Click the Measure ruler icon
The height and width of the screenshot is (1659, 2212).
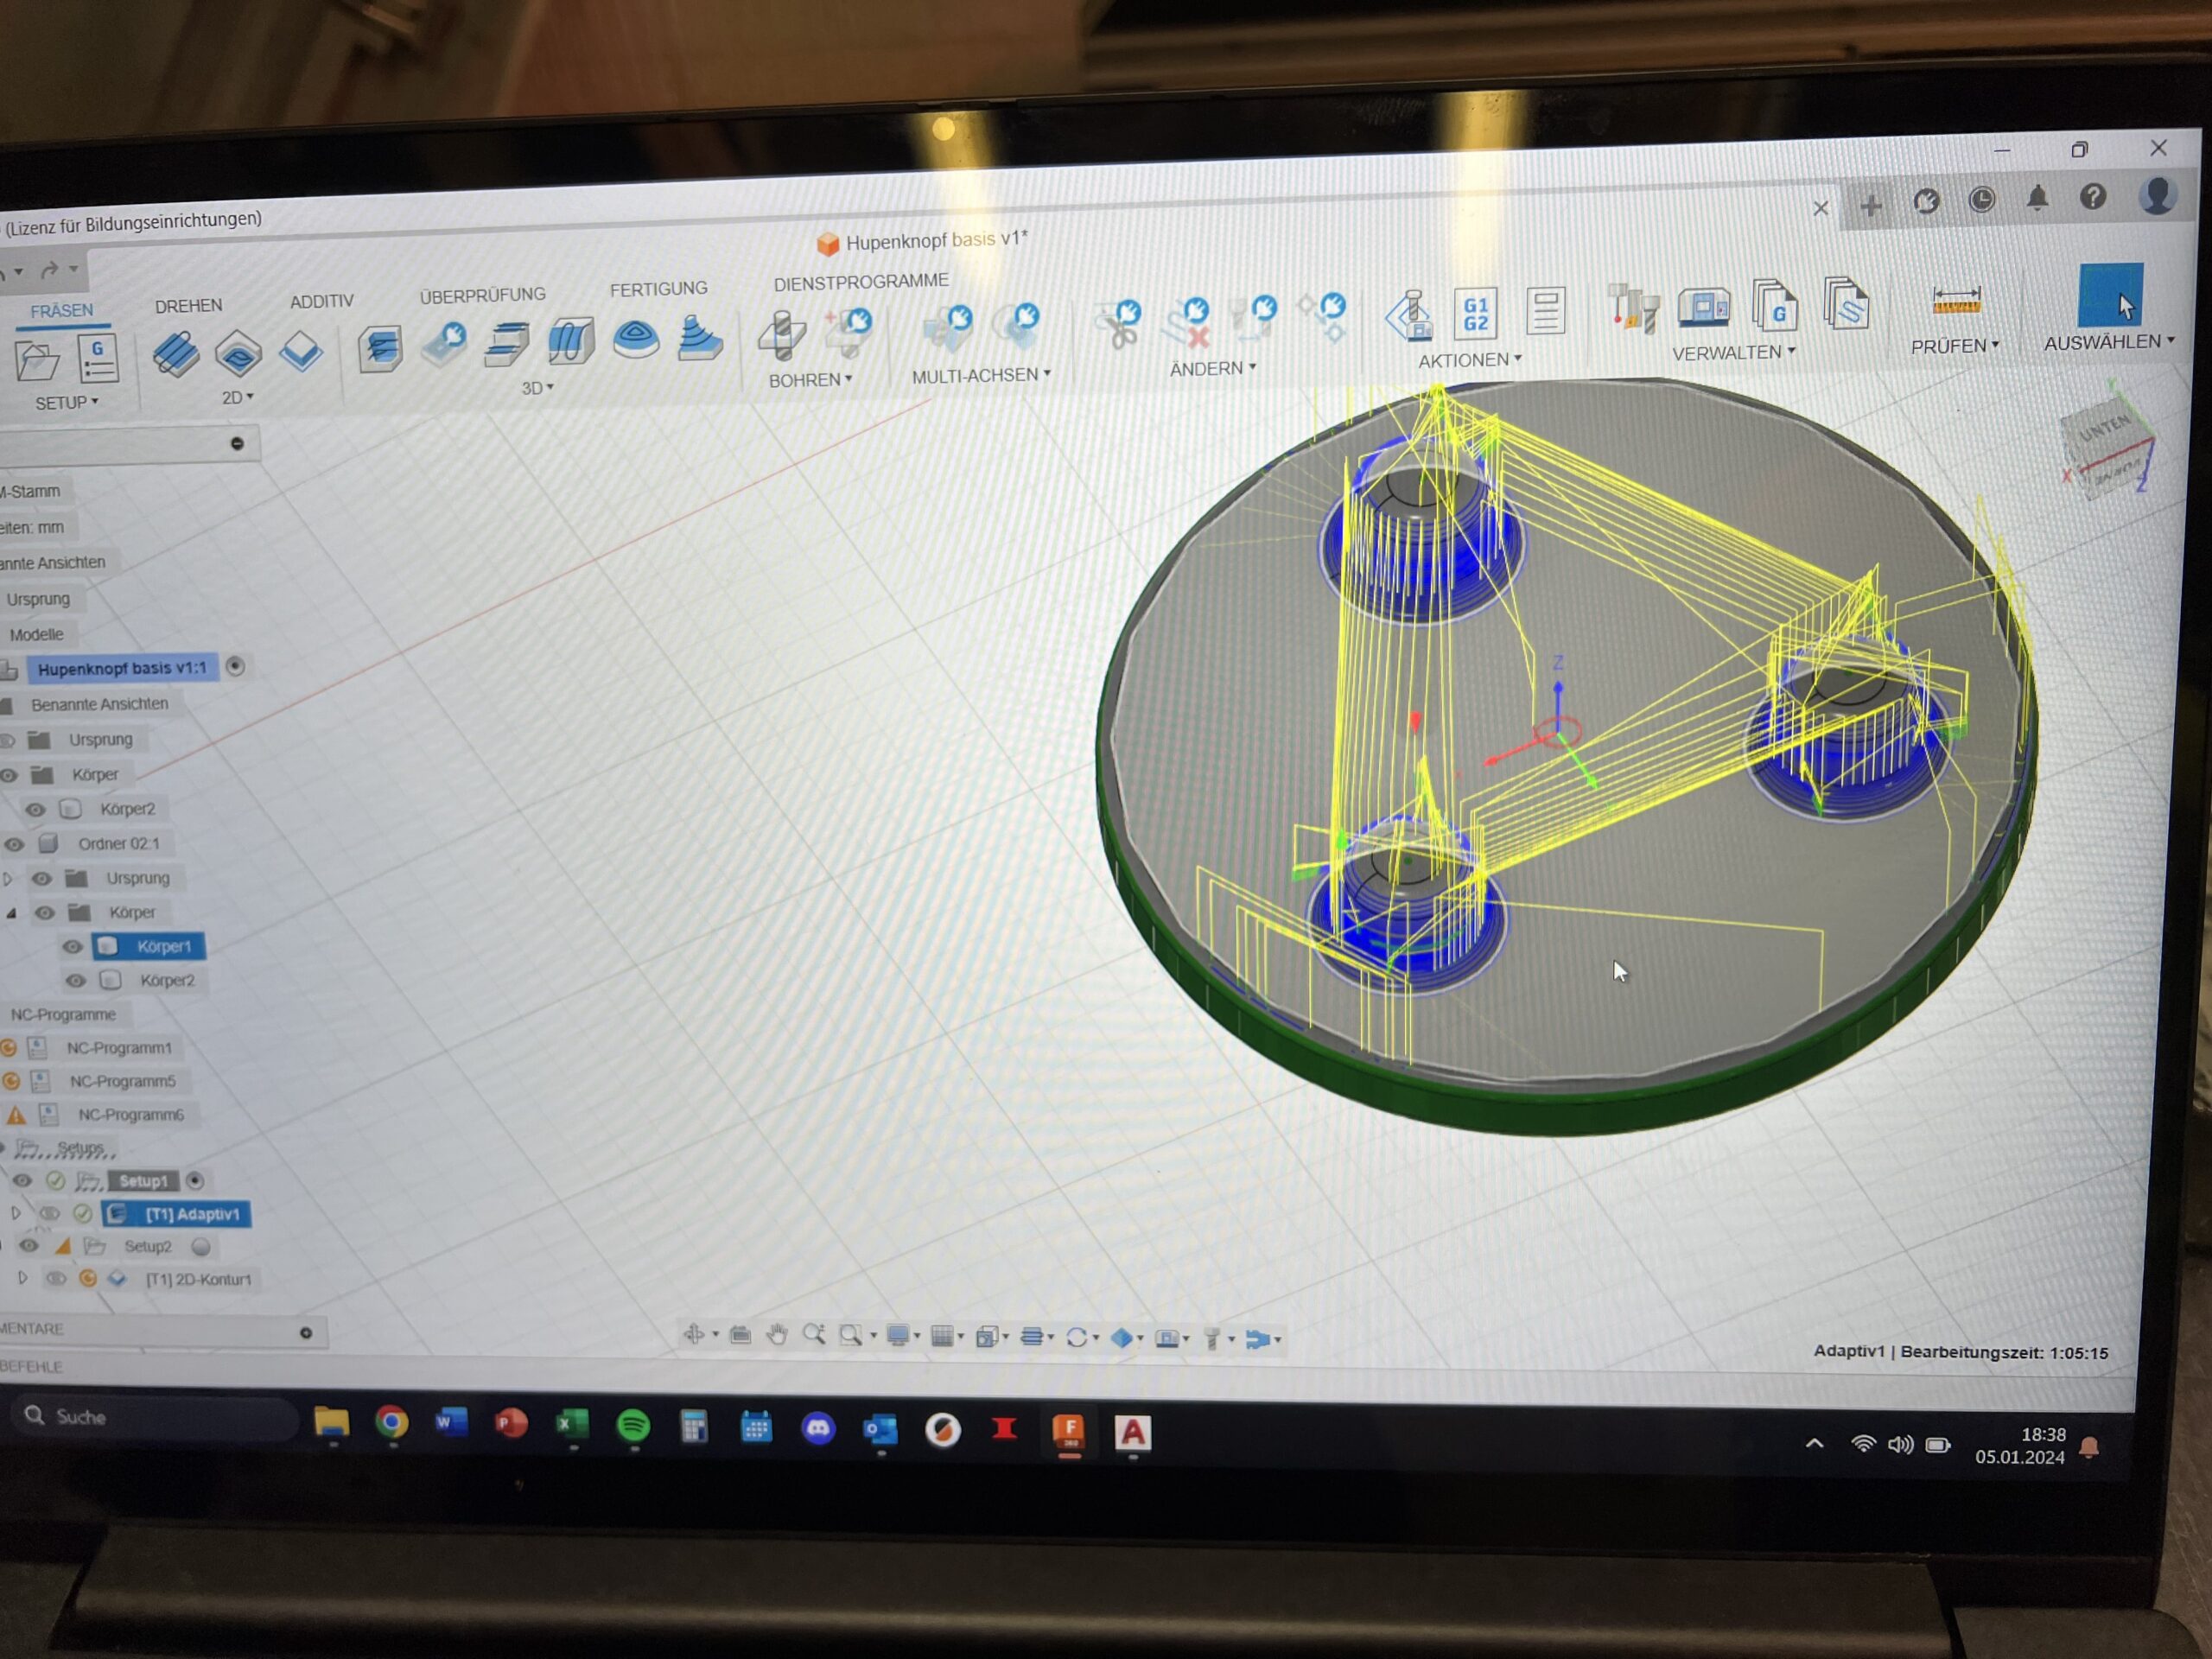click(1955, 300)
